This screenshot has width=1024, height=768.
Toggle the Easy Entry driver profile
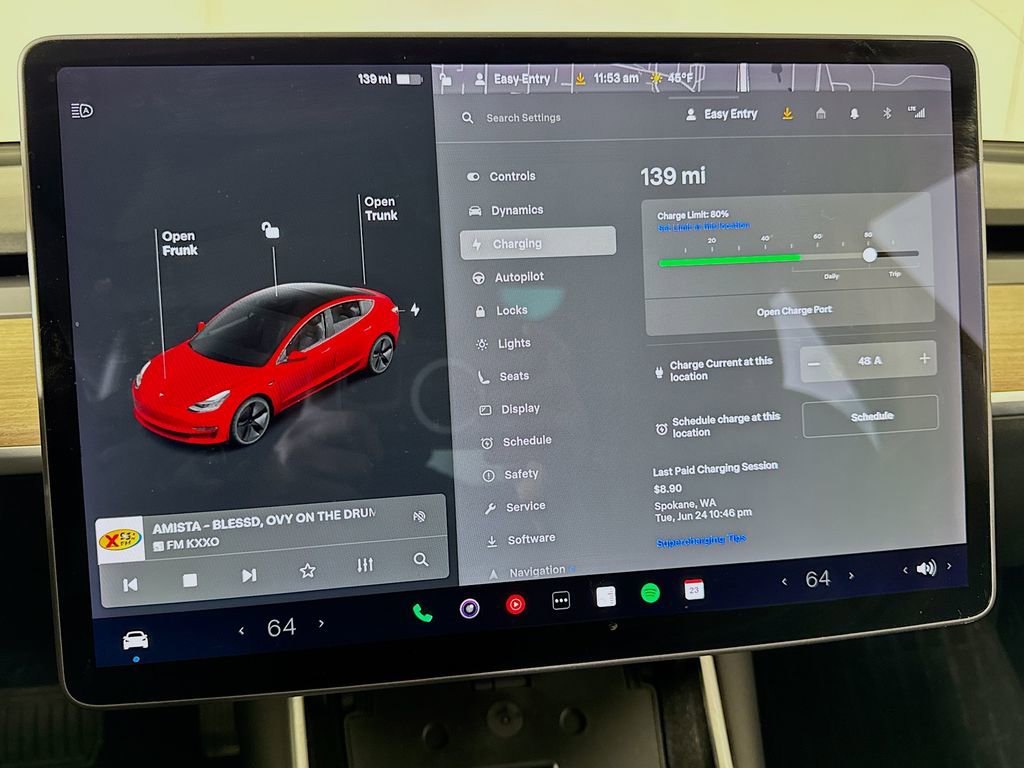[724, 113]
